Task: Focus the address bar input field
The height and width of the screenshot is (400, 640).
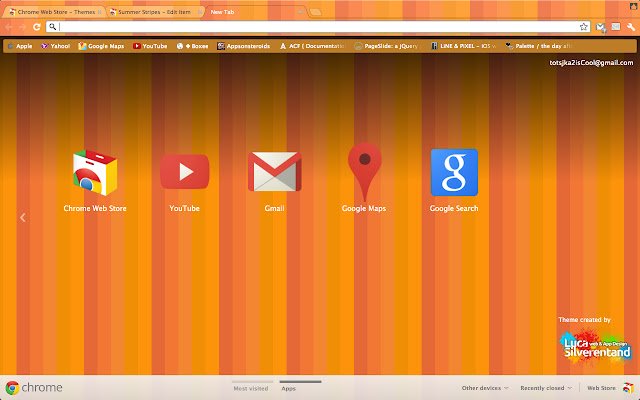Action: tap(318, 27)
